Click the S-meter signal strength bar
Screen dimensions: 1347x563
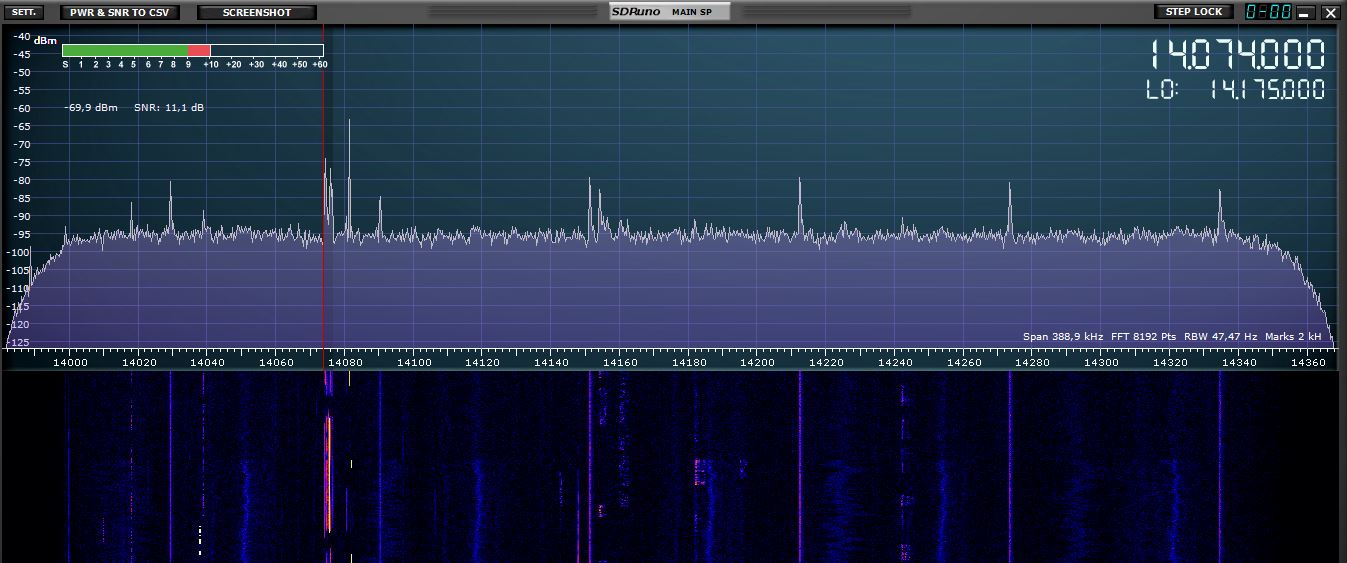pos(192,50)
